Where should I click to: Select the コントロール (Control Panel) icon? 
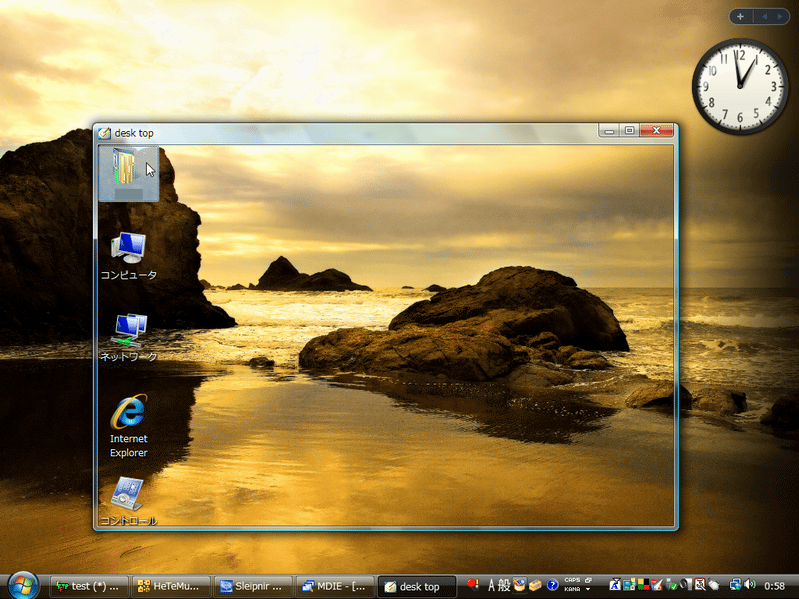128,494
